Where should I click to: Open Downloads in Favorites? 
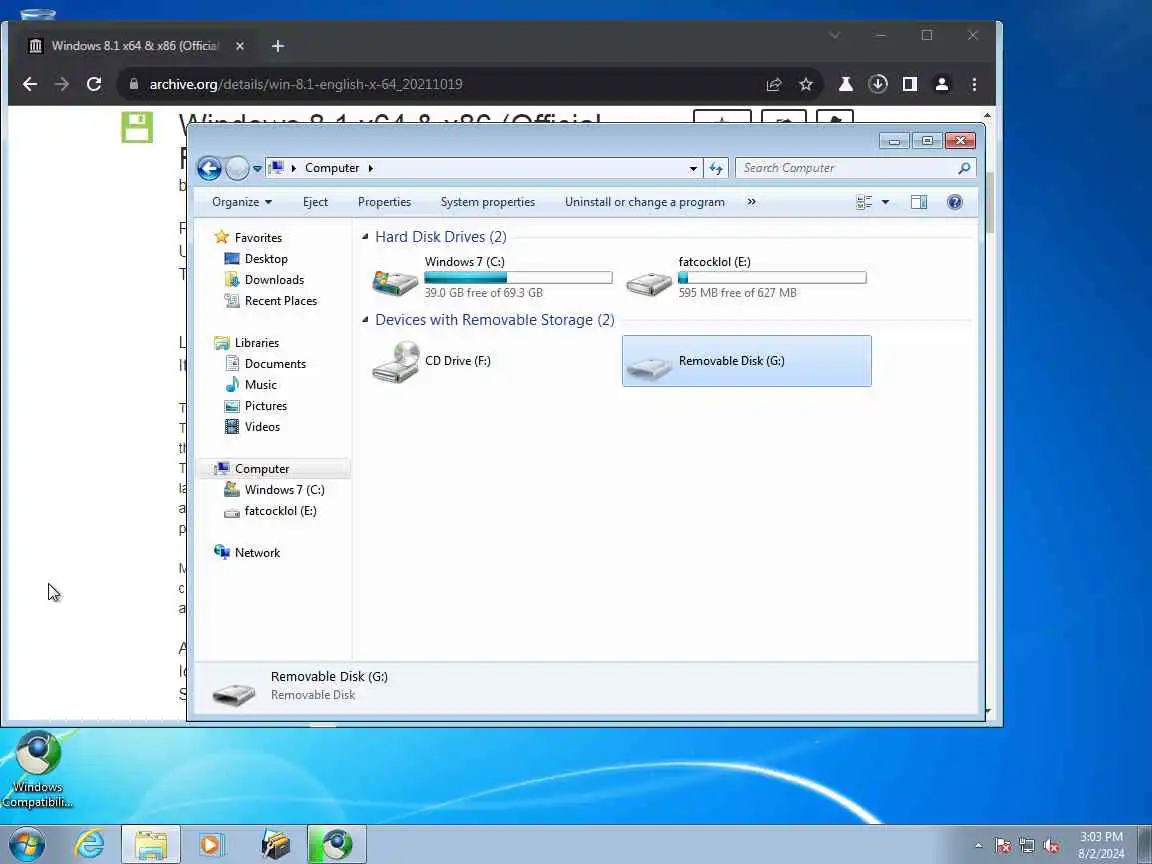274,280
